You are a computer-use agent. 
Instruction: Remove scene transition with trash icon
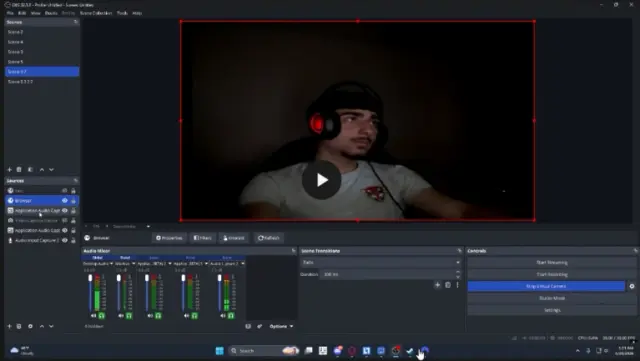pyautogui.click(x=448, y=285)
